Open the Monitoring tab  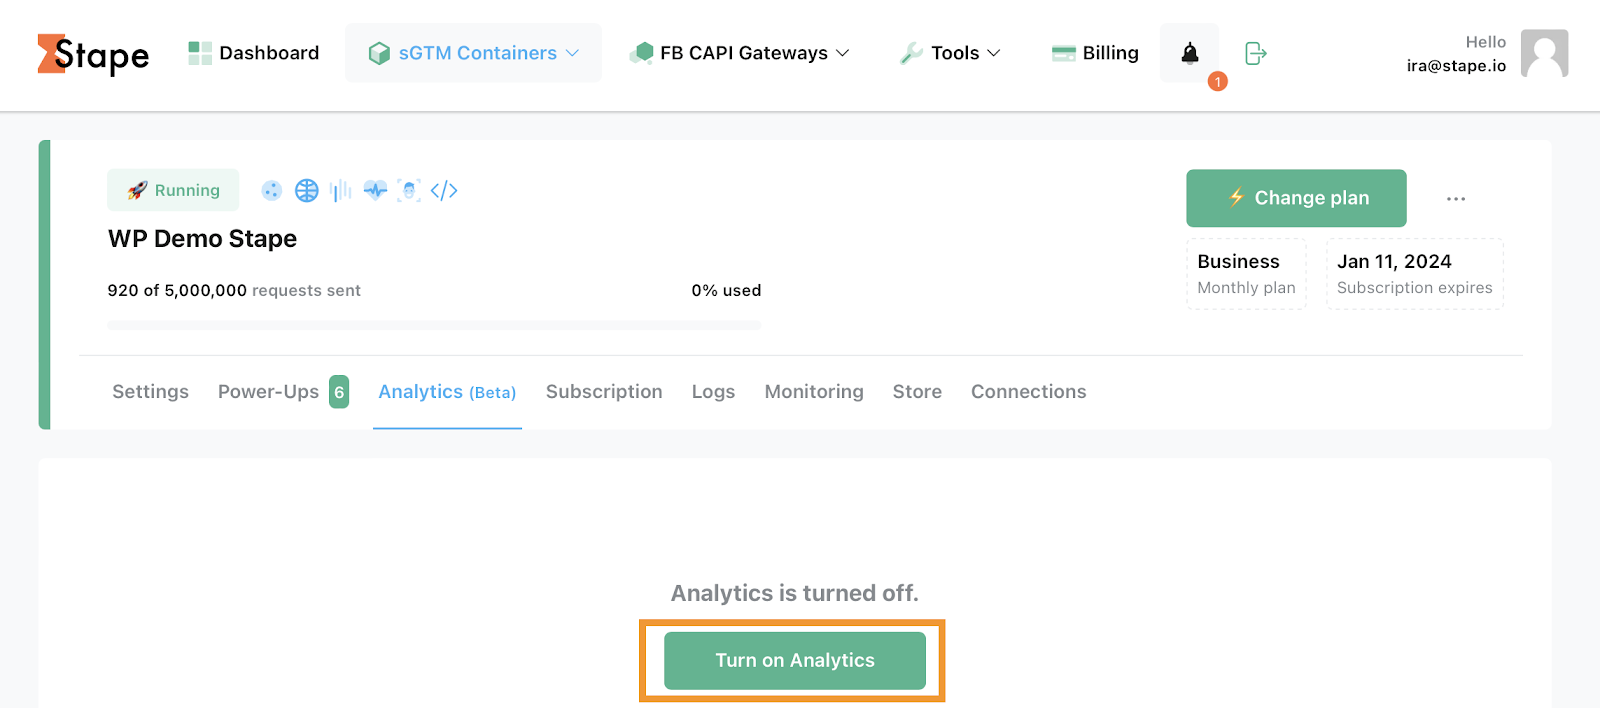tap(813, 391)
